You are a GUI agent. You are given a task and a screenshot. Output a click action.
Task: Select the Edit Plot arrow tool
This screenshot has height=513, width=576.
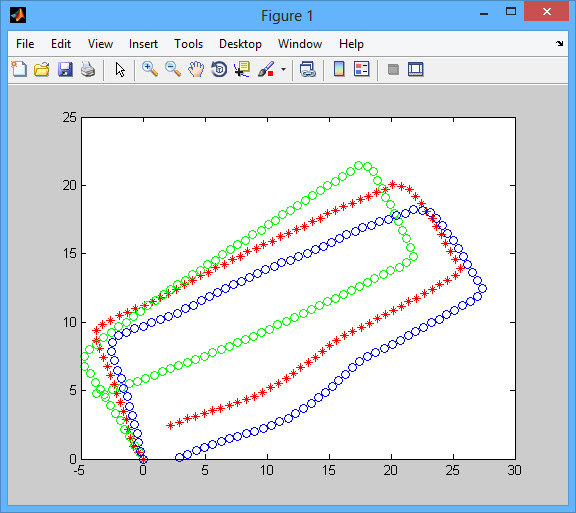click(x=120, y=69)
